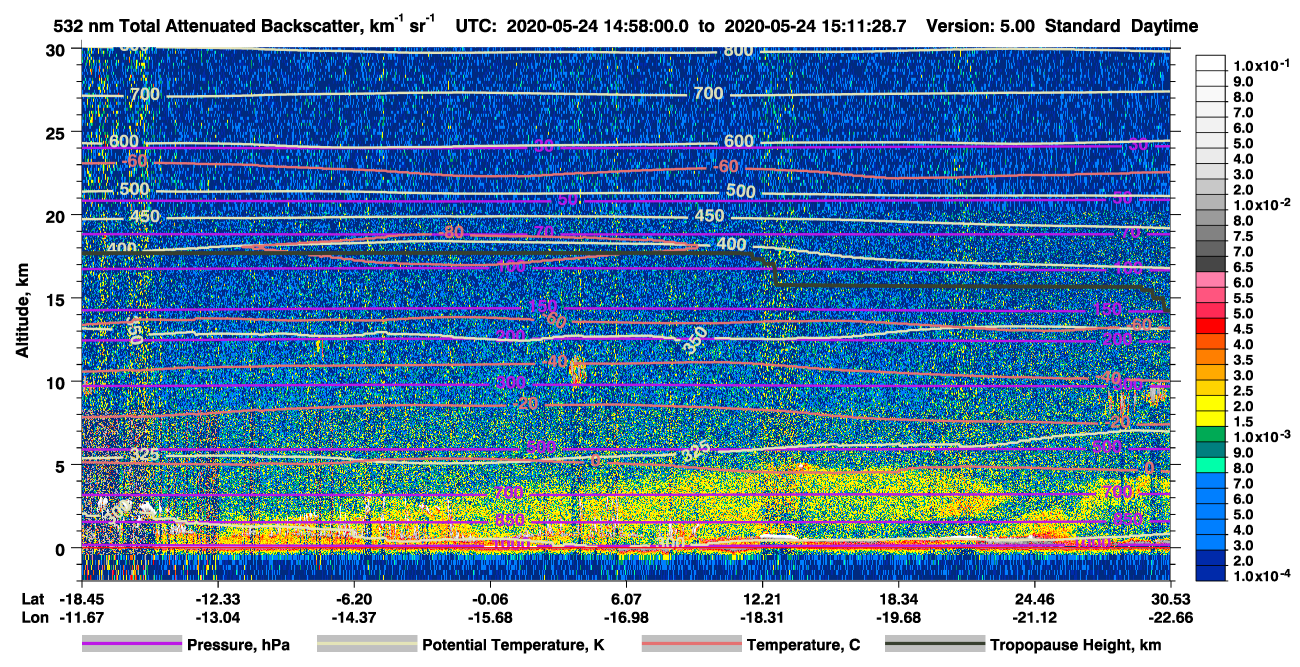
Task: Click the yellow Potential Temperature legend line sample
Action: 367,645
